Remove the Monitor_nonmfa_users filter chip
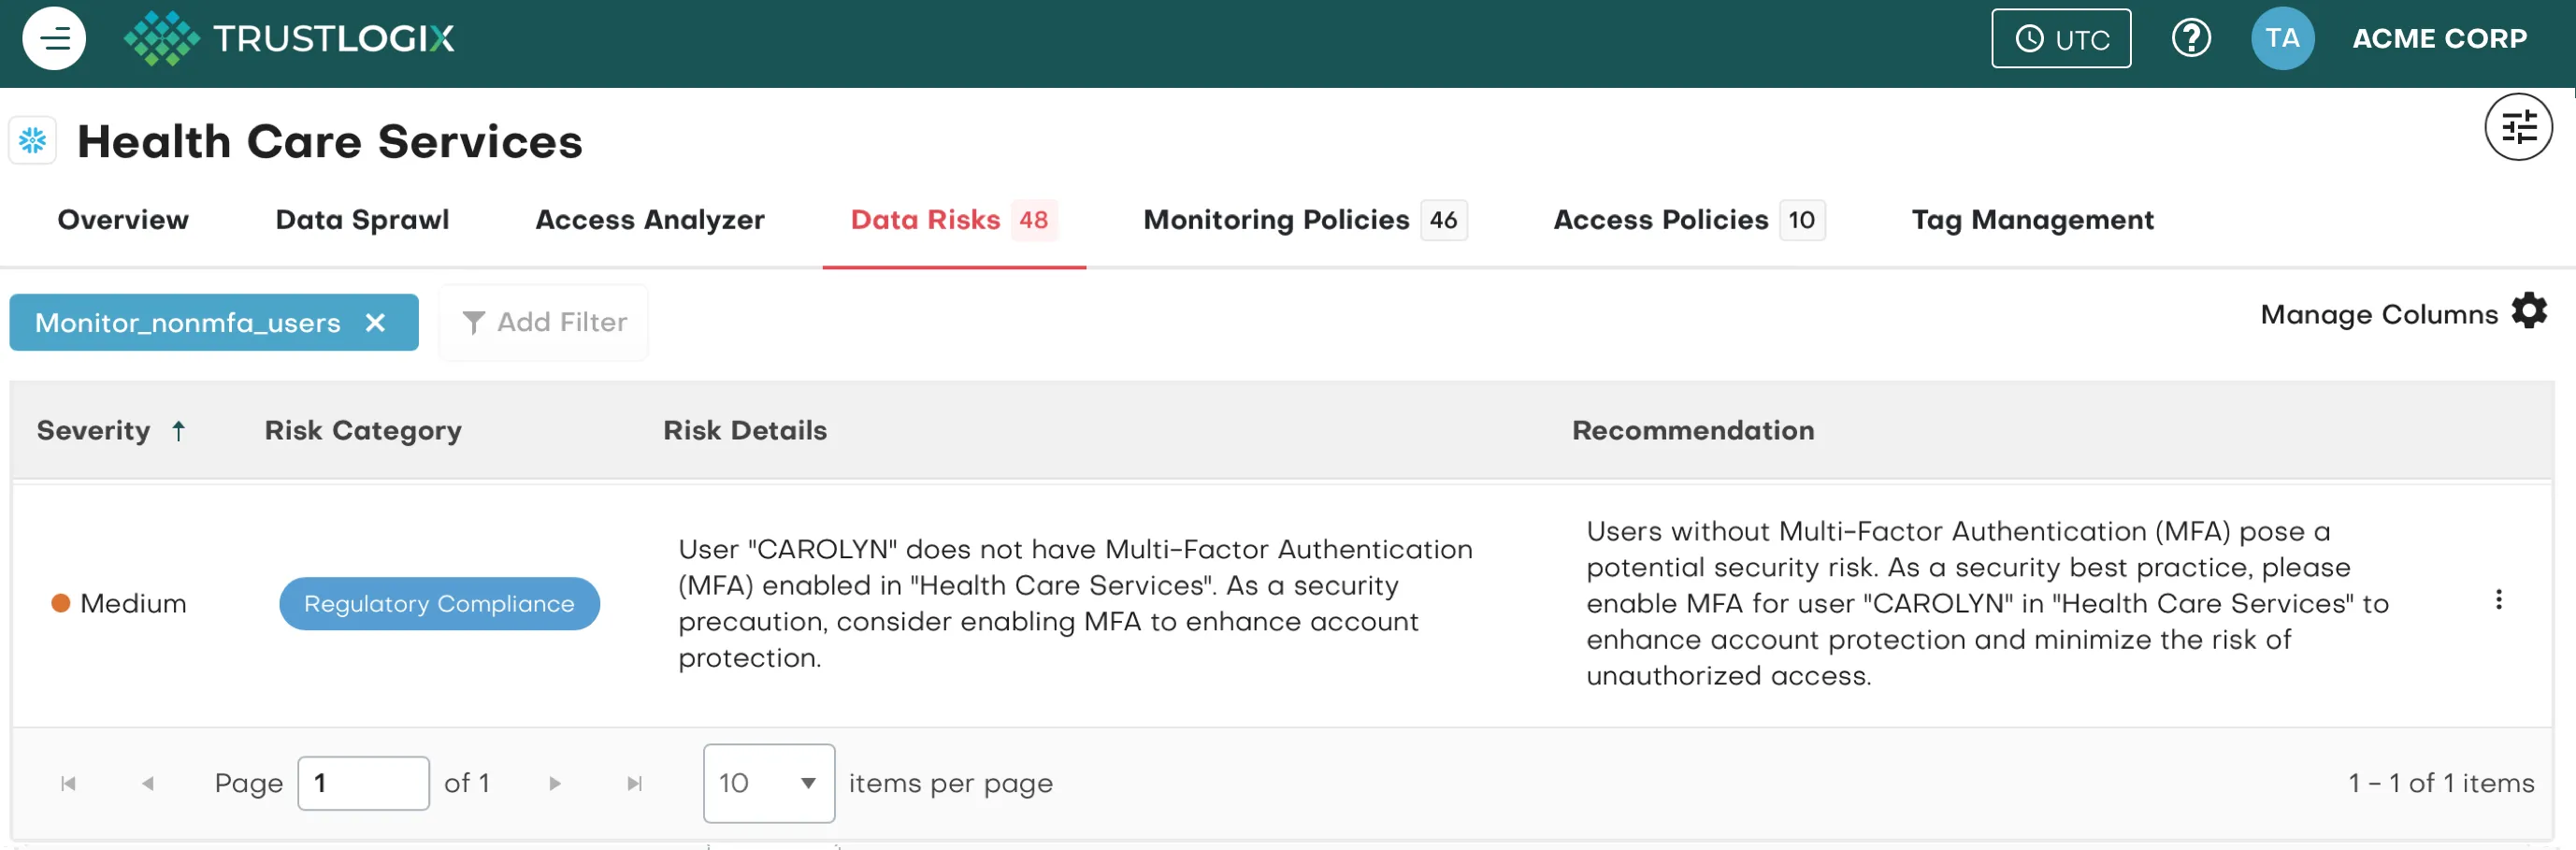 (375, 322)
